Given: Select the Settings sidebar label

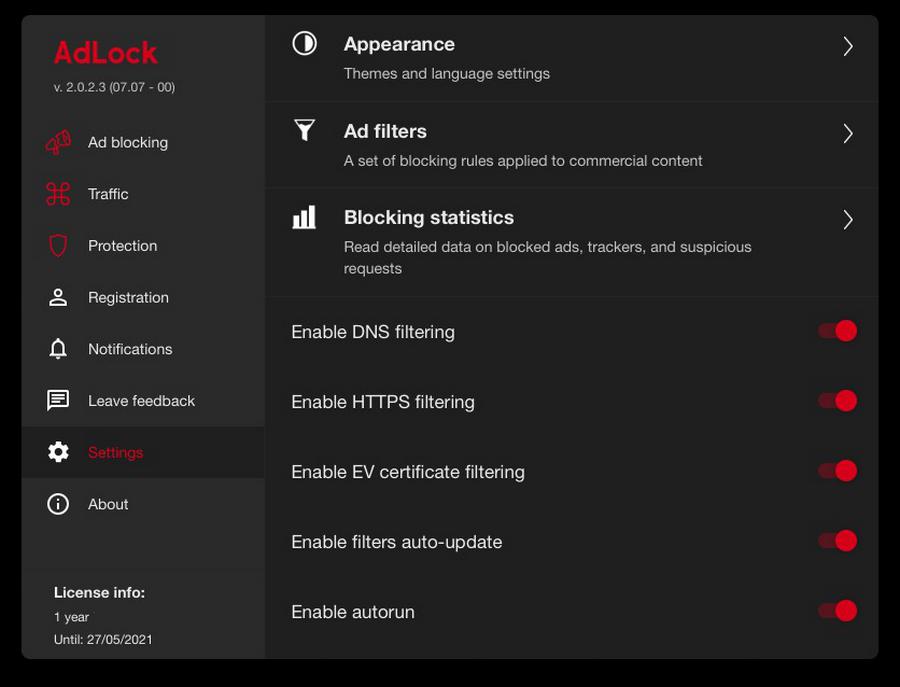Looking at the screenshot, I should coord(115,452).
